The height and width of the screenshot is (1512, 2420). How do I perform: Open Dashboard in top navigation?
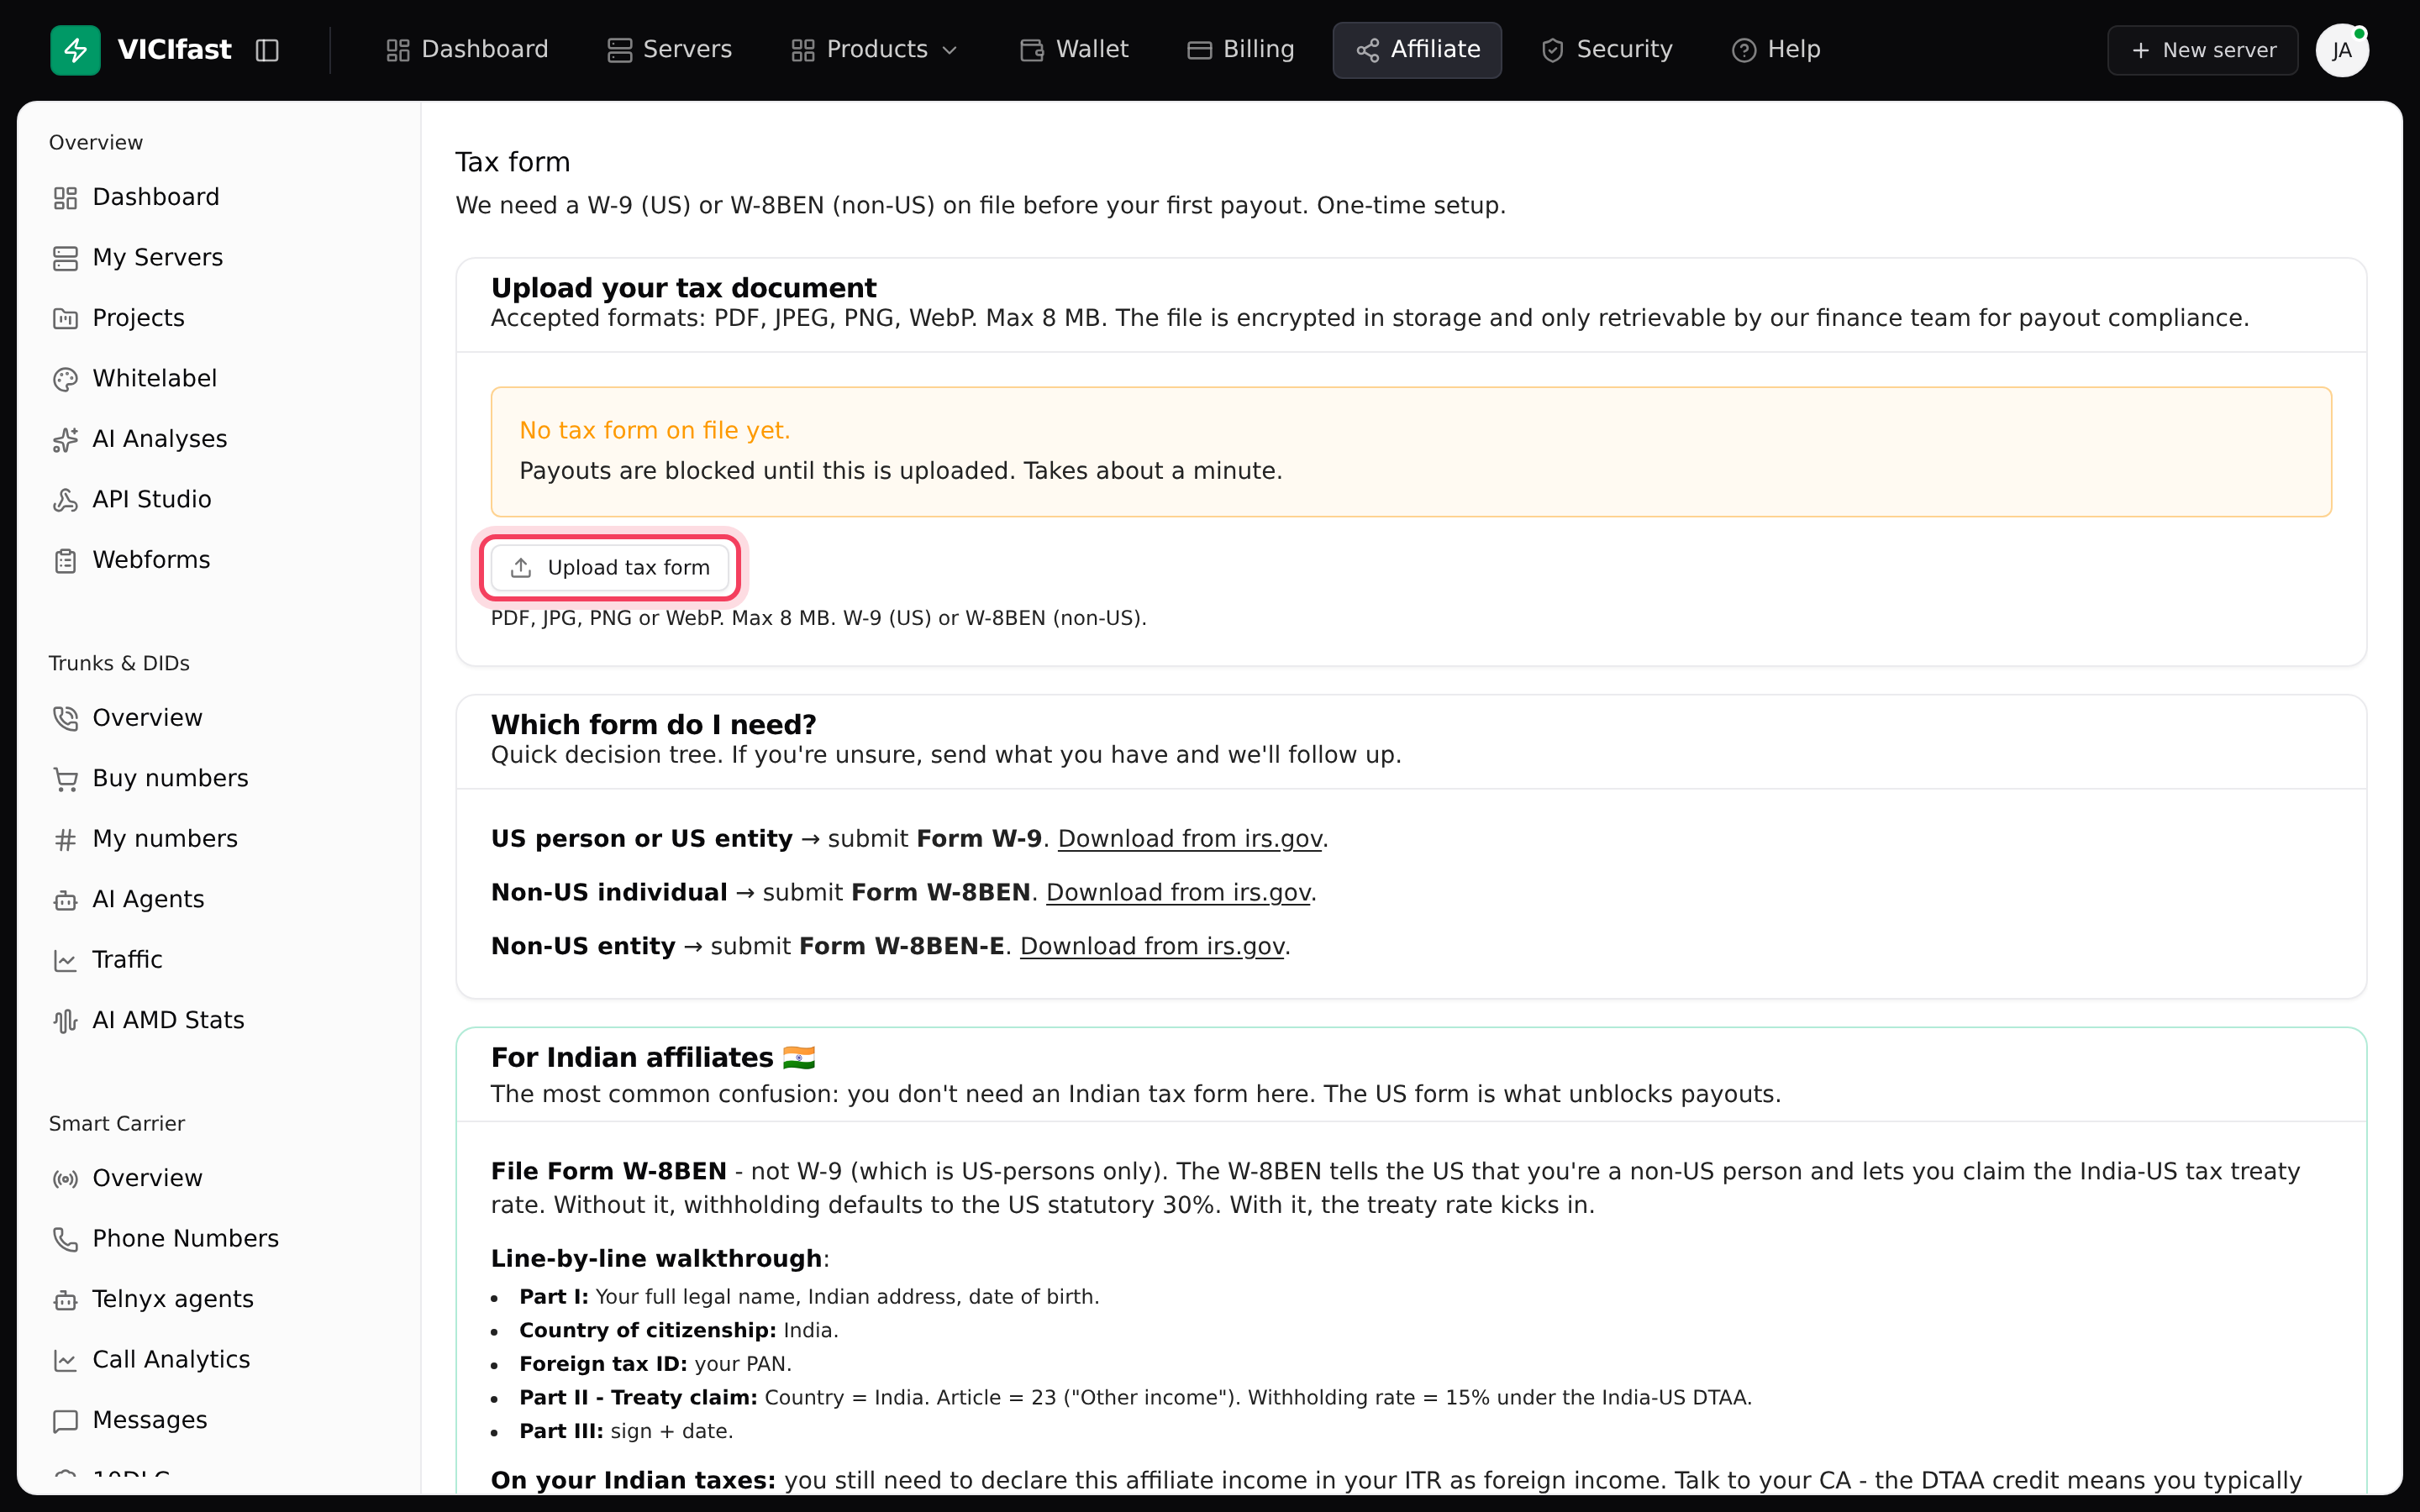click(x=467, y=50)
